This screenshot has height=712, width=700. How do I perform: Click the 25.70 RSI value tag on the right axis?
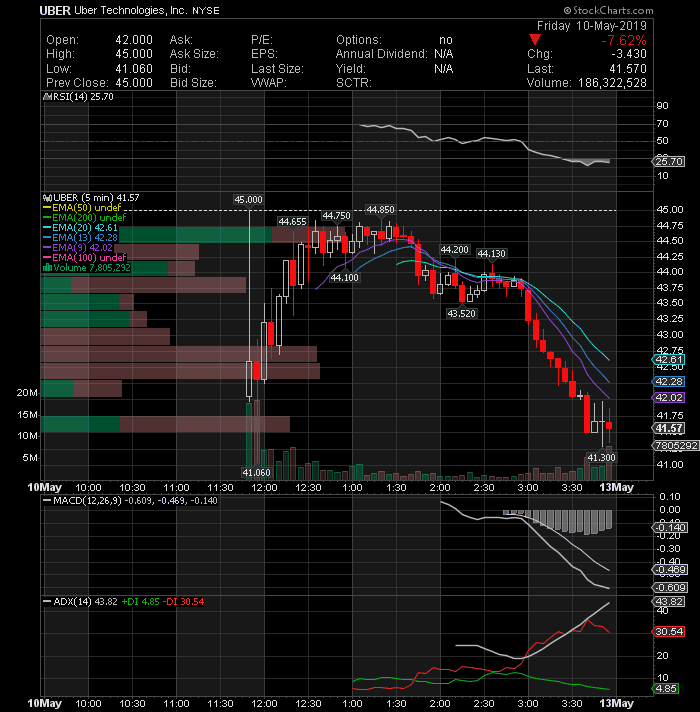[669, 162]
